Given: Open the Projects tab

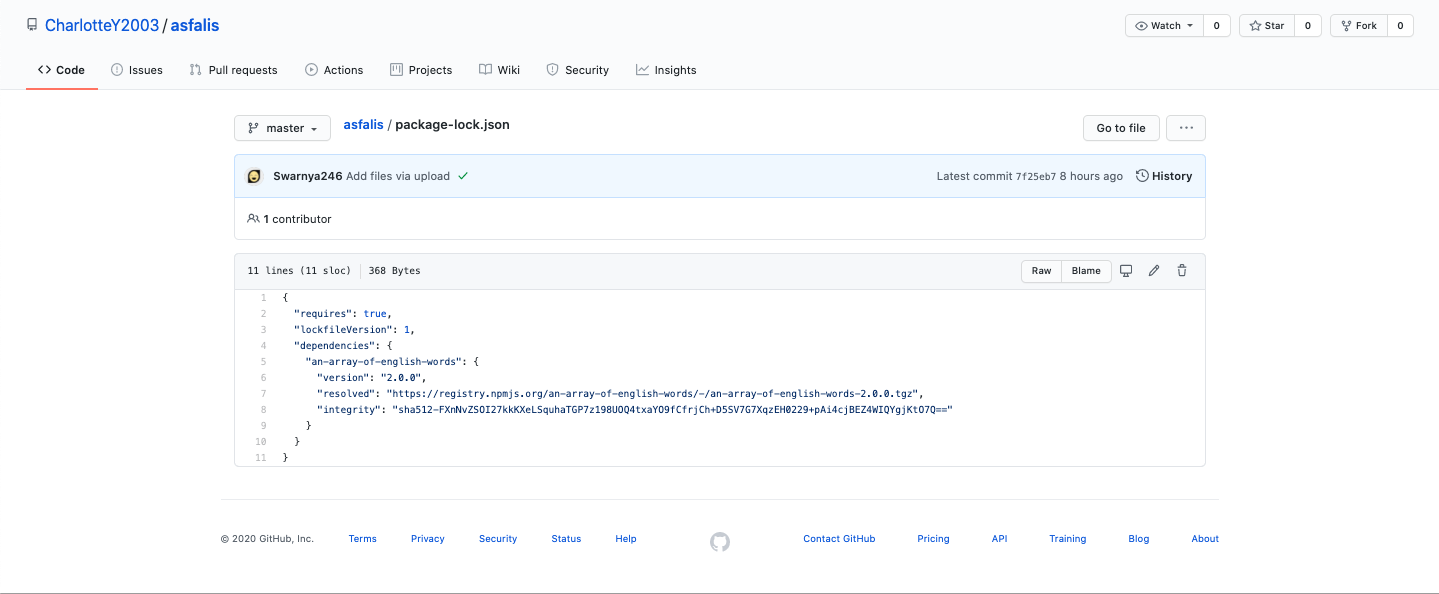Looking at the screenshot, I should (421, 70).
